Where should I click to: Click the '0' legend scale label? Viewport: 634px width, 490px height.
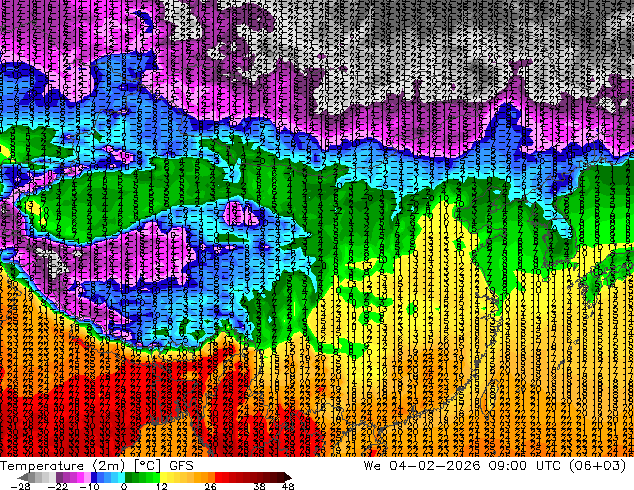pyautogui.click(x=124, y=486)
